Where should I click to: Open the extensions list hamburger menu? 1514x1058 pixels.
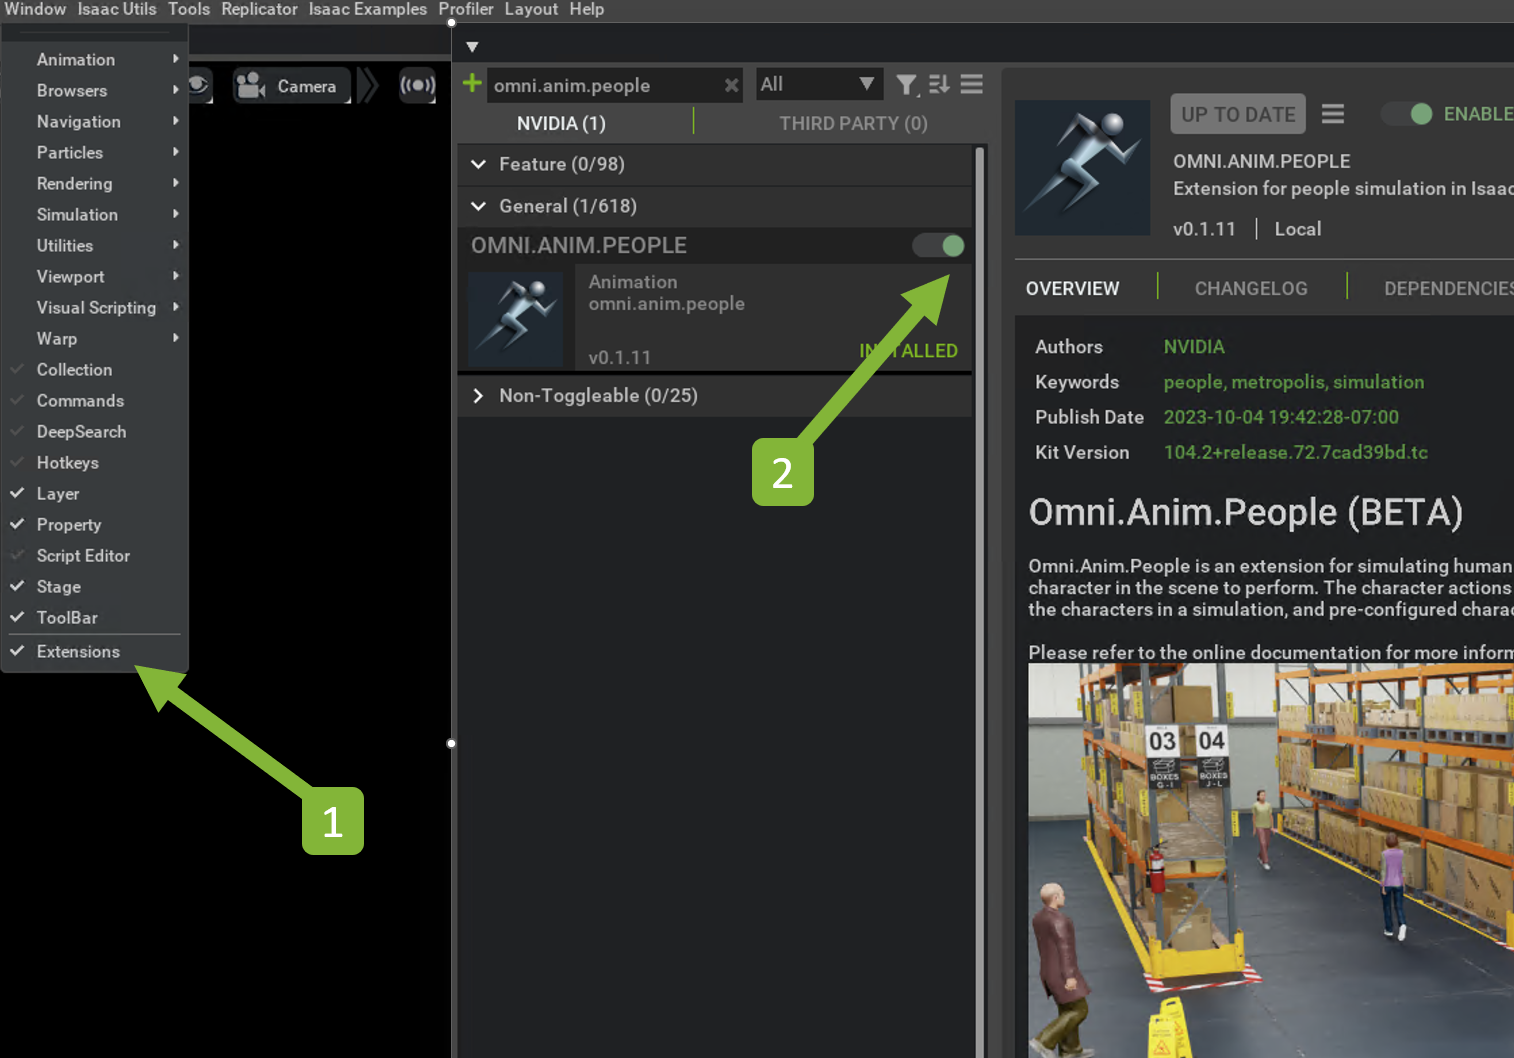[972, 85]
